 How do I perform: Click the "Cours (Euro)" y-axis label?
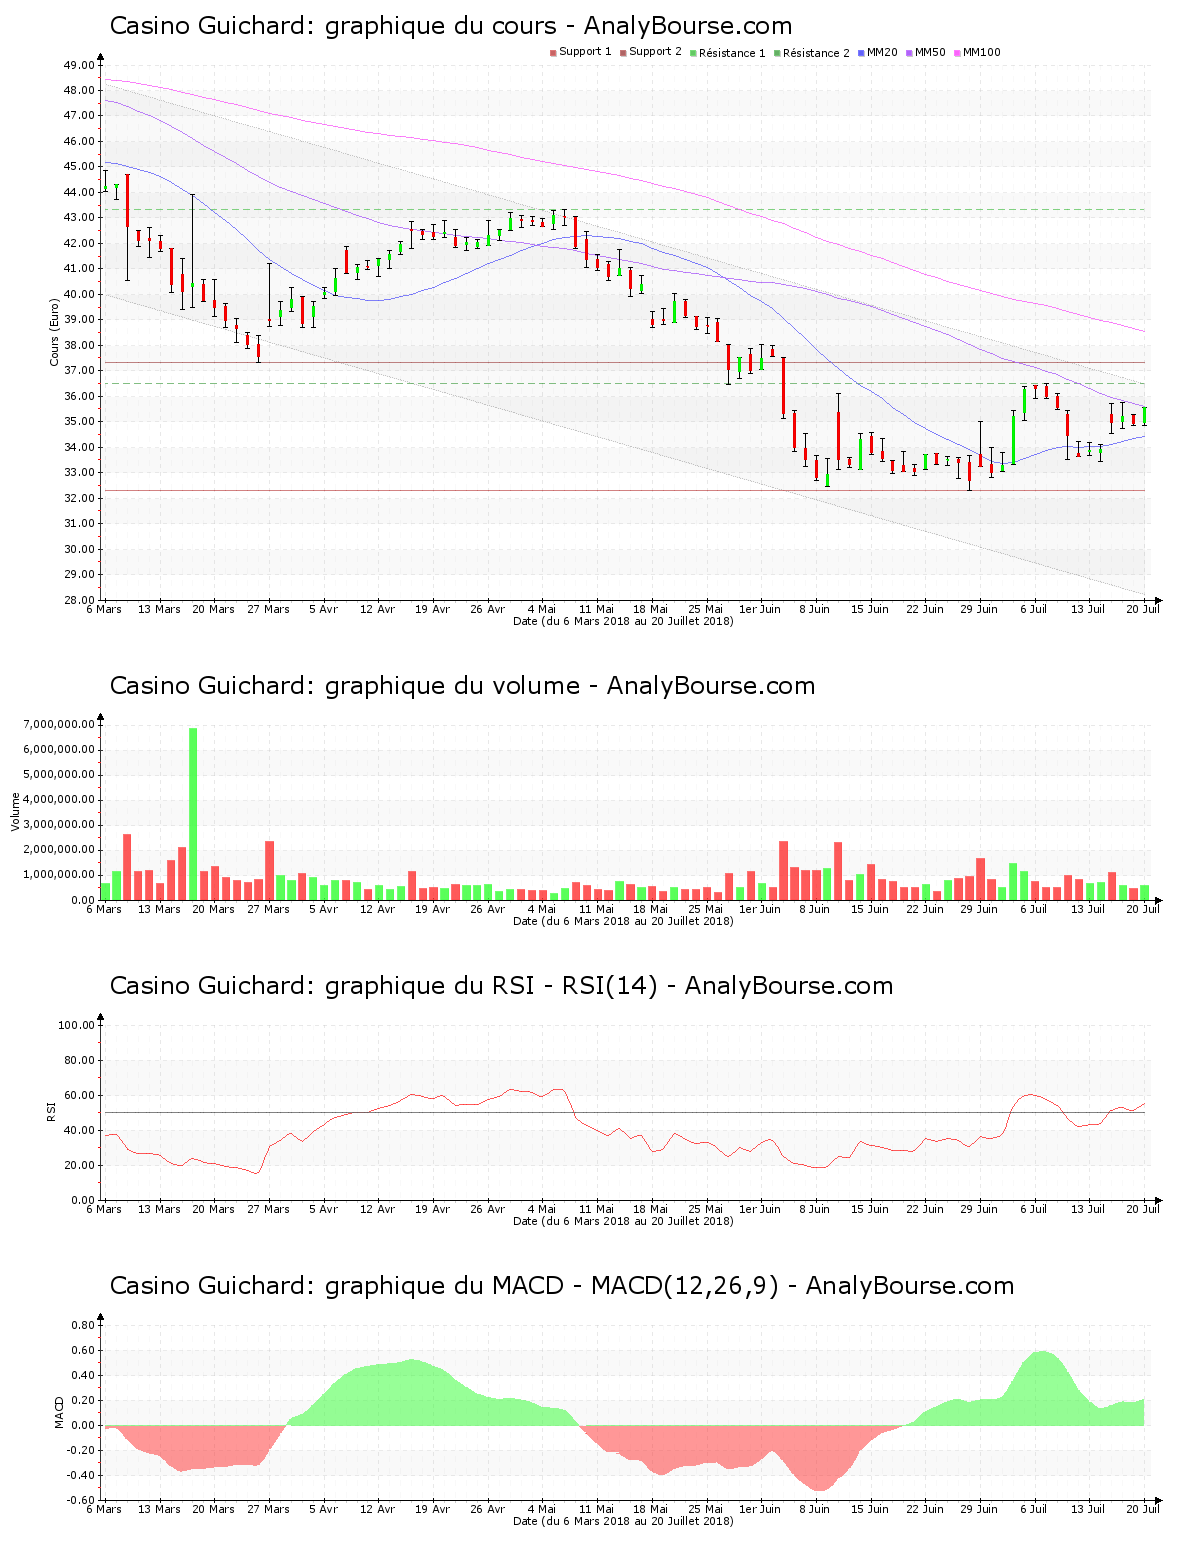click(x=55, y=332)
